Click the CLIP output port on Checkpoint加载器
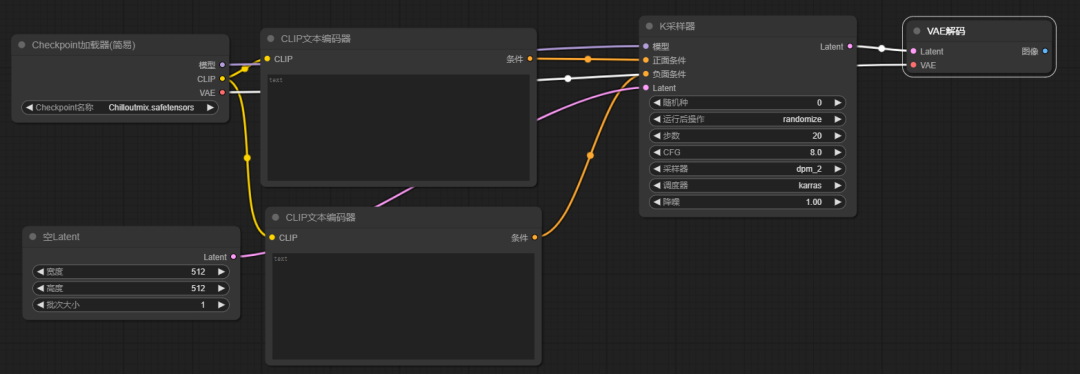 click(x=222, y=79)
